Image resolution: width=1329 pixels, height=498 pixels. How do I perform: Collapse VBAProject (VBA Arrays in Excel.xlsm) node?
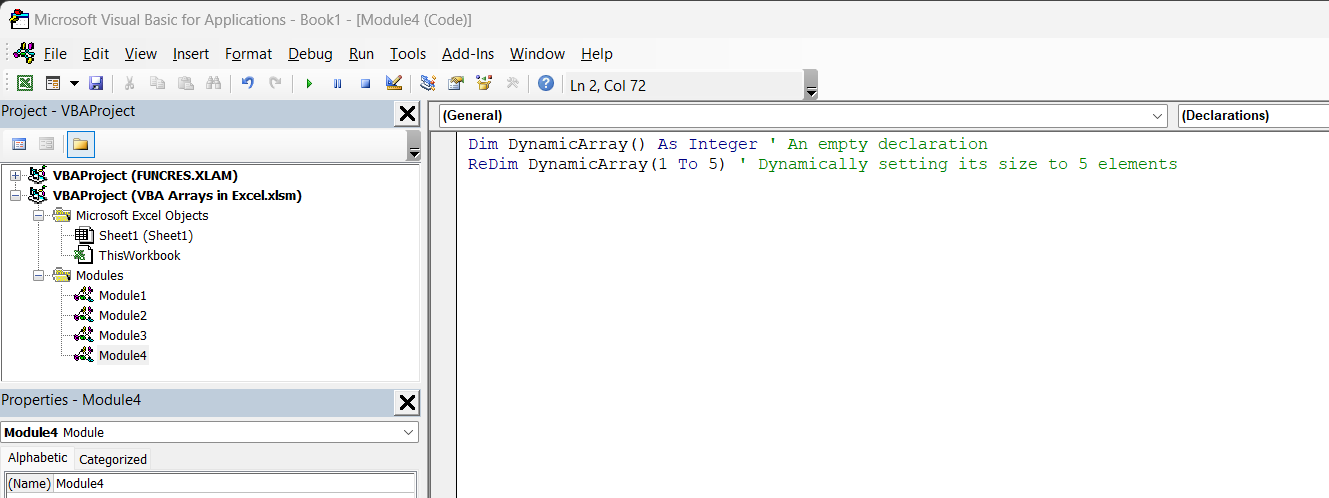15,196
